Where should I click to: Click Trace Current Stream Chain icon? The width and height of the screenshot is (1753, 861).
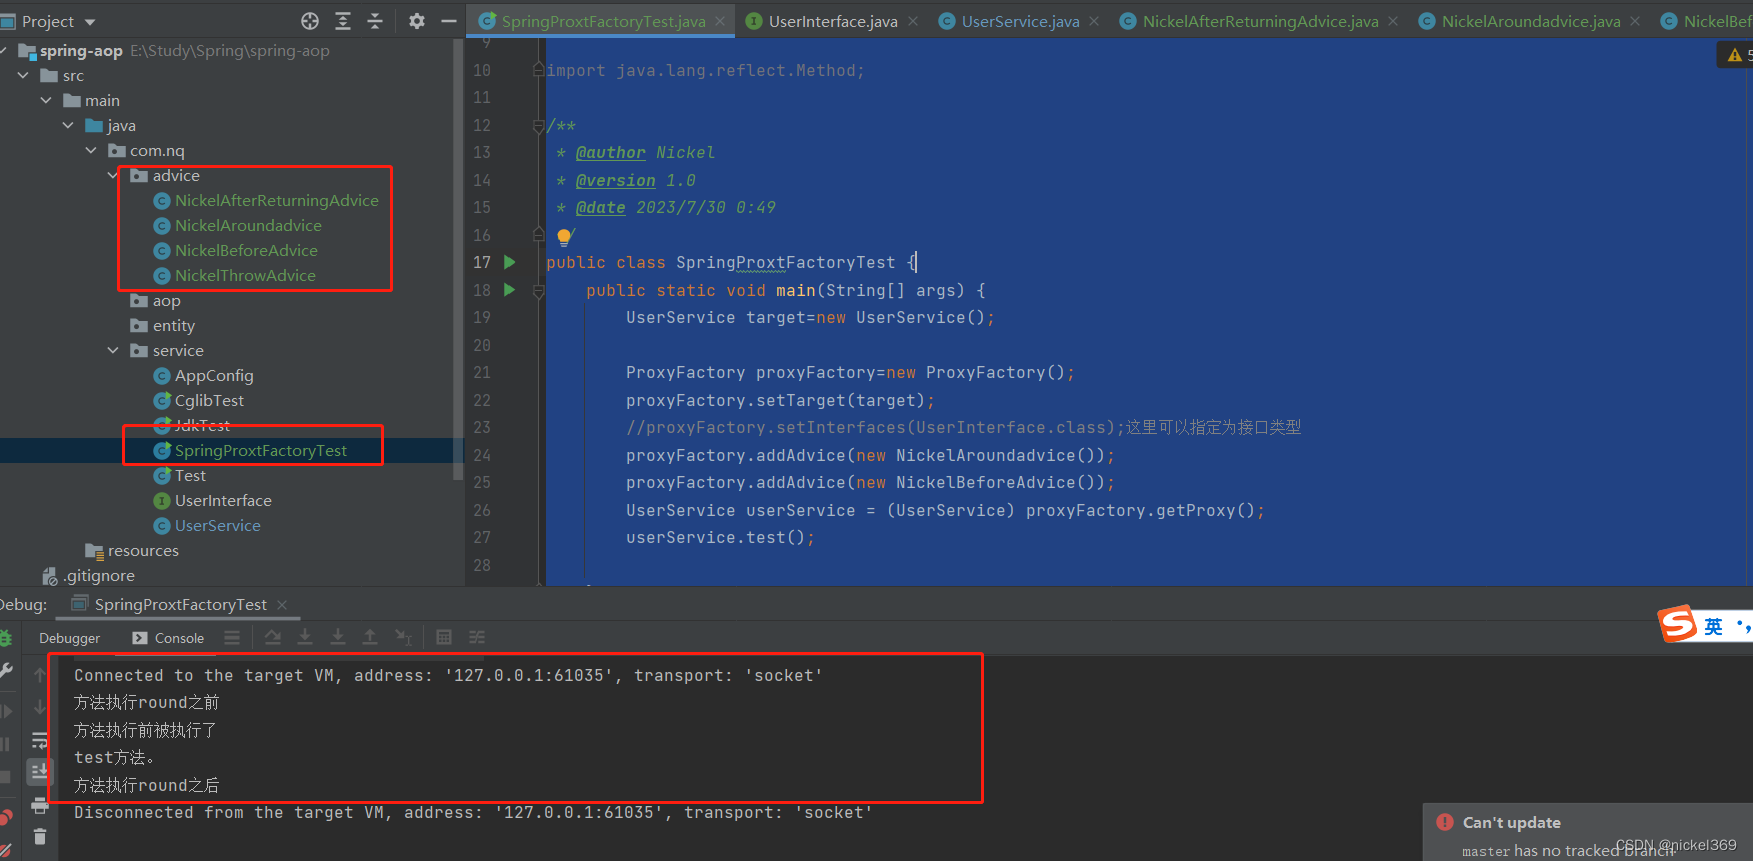coord(477,637)
